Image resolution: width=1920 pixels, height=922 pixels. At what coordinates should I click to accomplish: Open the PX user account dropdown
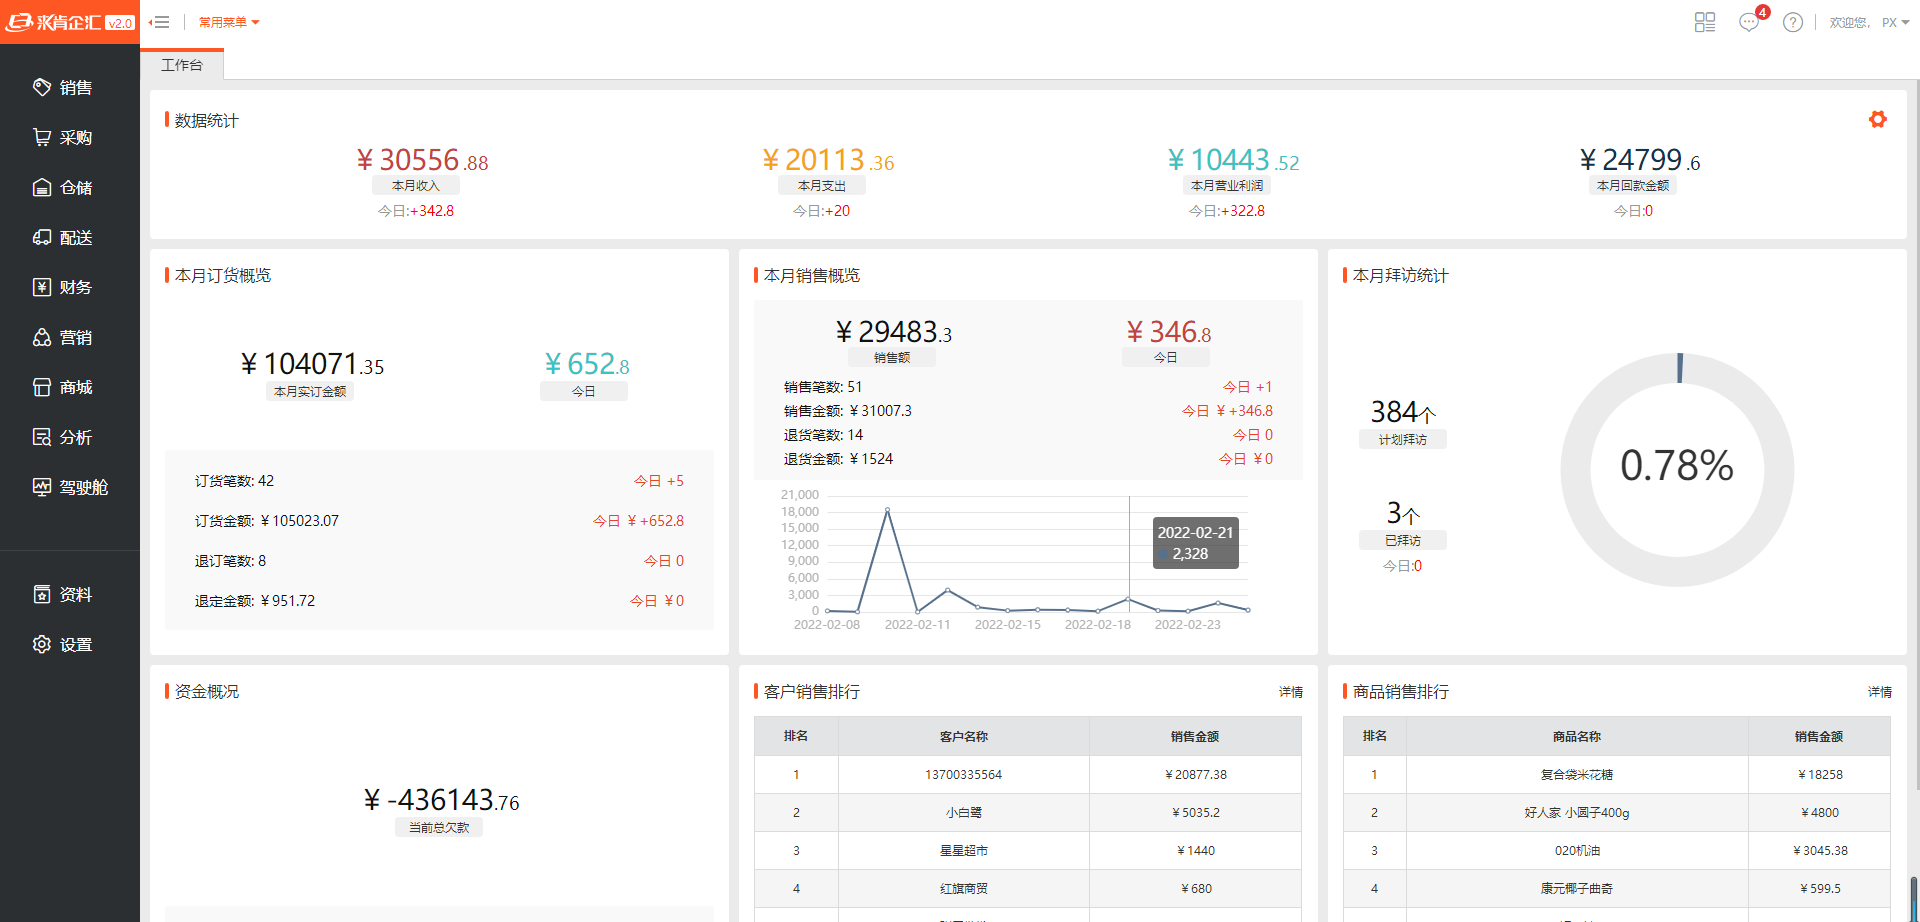pos(1894,22)
